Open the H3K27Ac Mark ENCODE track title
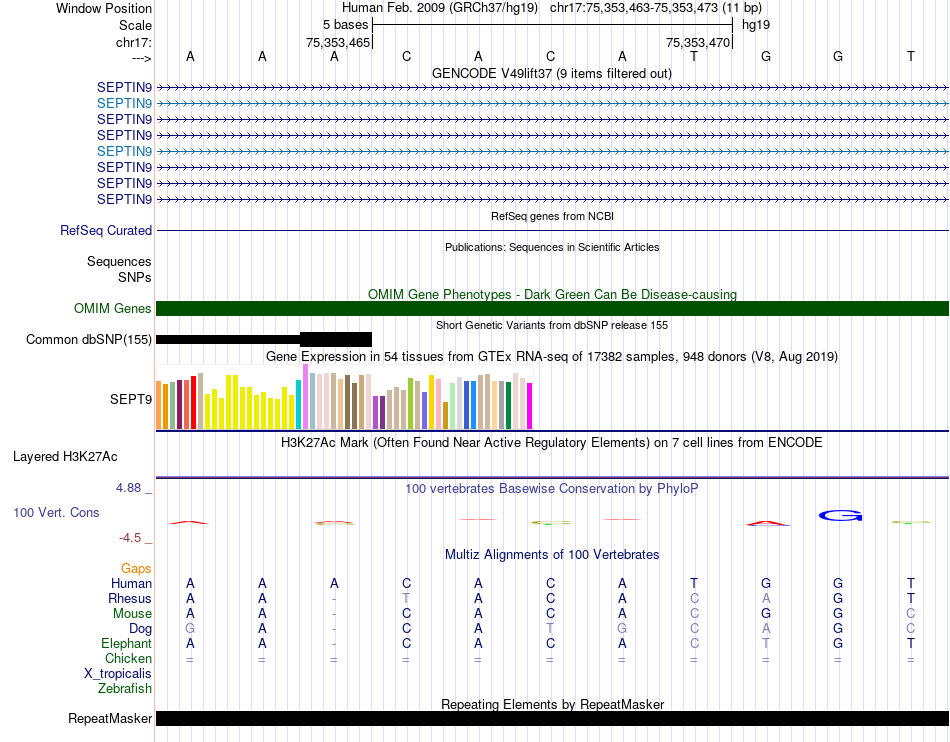950x742 pixels. click(x=551, y=442)
